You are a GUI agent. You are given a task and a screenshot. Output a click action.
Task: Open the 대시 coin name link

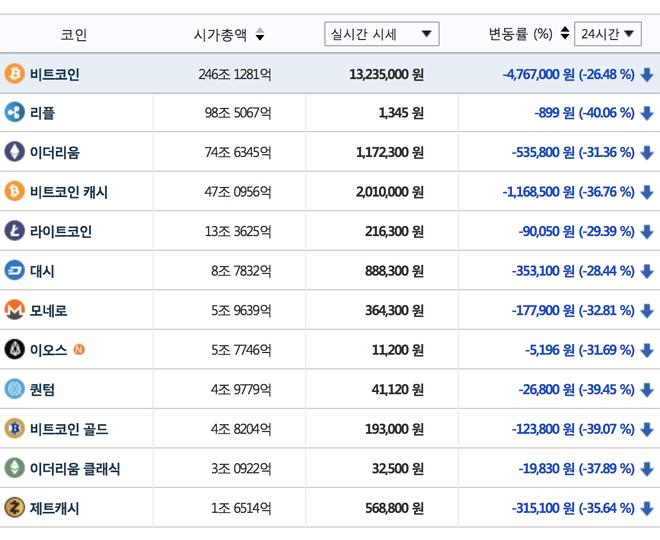point(42,271)
